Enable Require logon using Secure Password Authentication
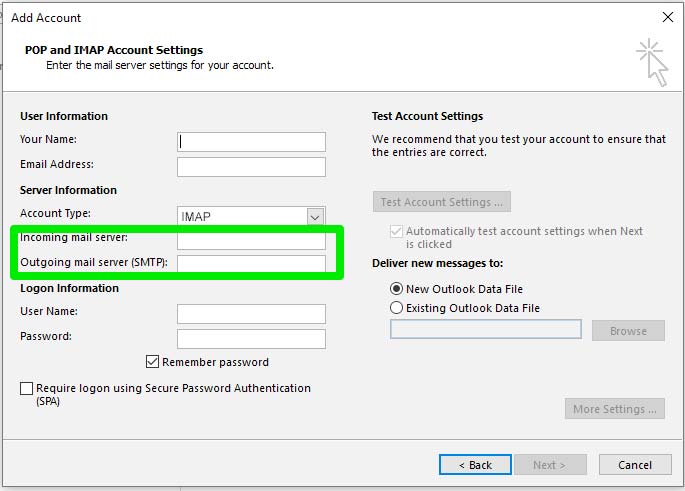The height and width of the screenshot is (491, 685). tap(27, 388)
